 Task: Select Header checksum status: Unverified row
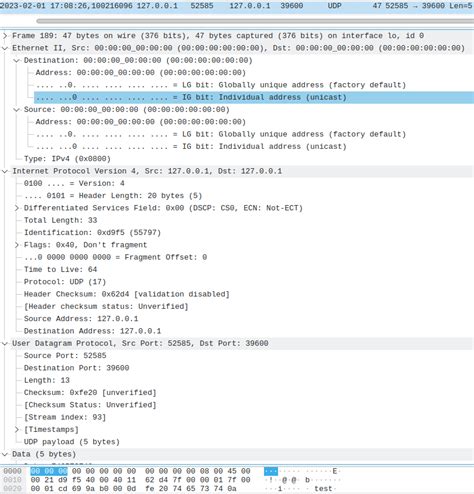coord(106,307)
